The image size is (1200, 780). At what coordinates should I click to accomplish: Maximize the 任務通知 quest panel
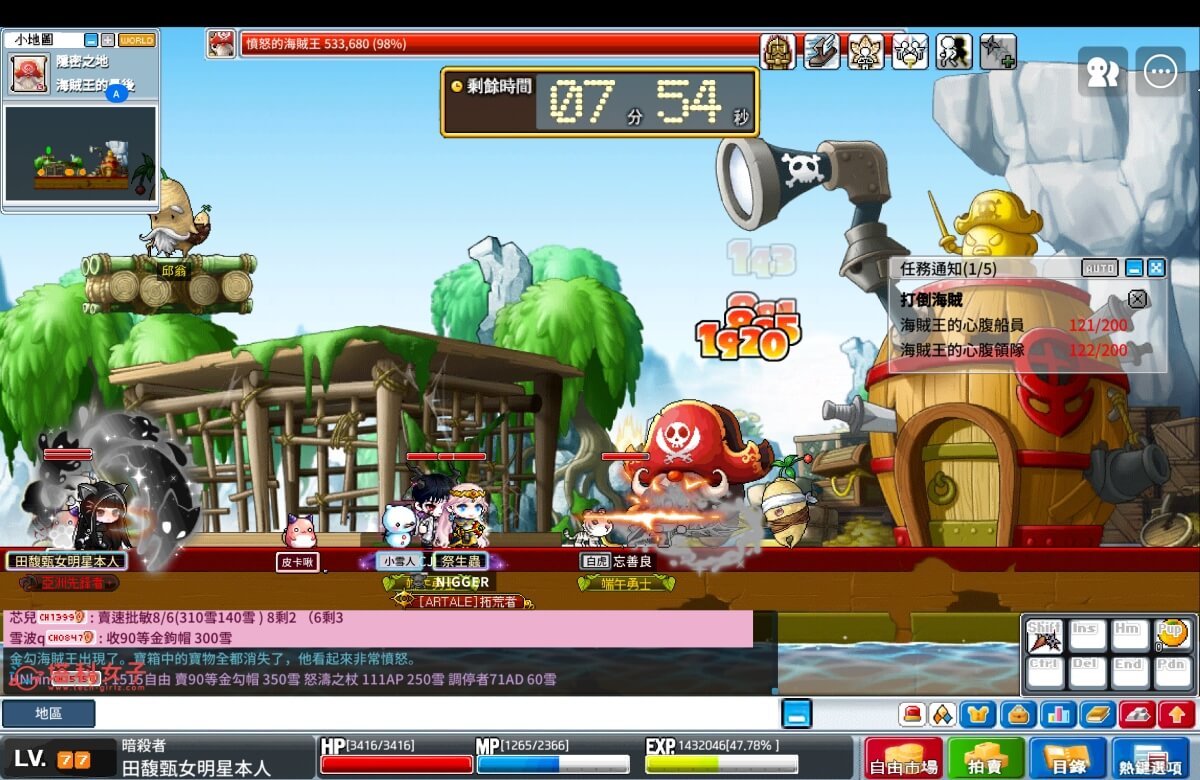click(1156, 268)
